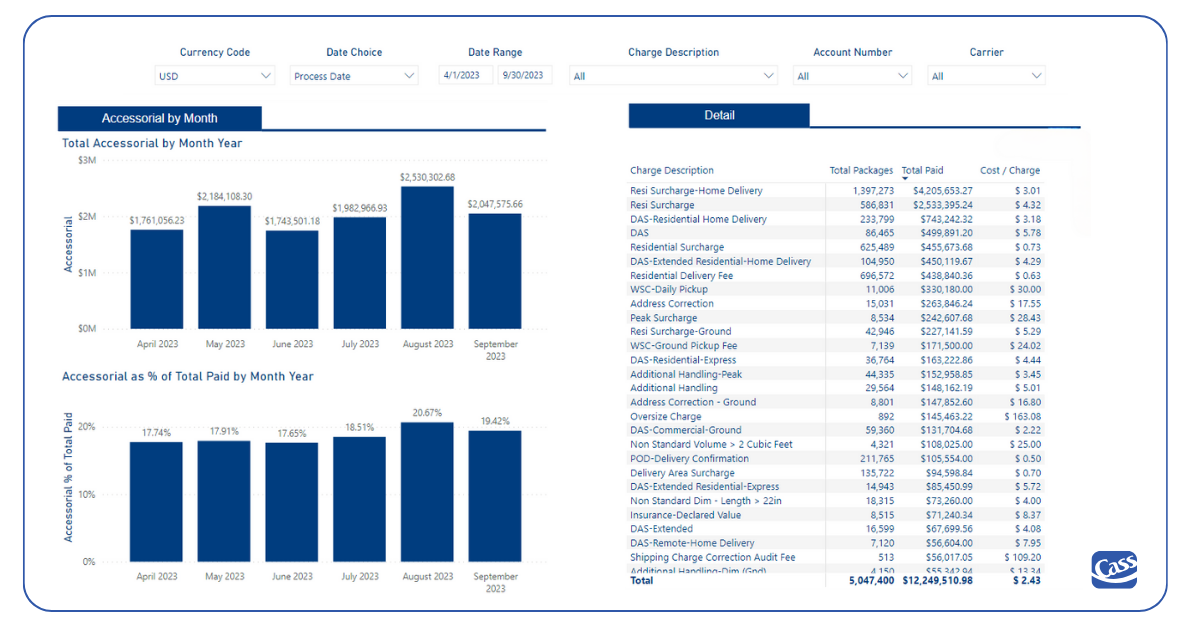Select the Detail tab
This screenshot has width=1200, height=627.
(x=718, y=115)
